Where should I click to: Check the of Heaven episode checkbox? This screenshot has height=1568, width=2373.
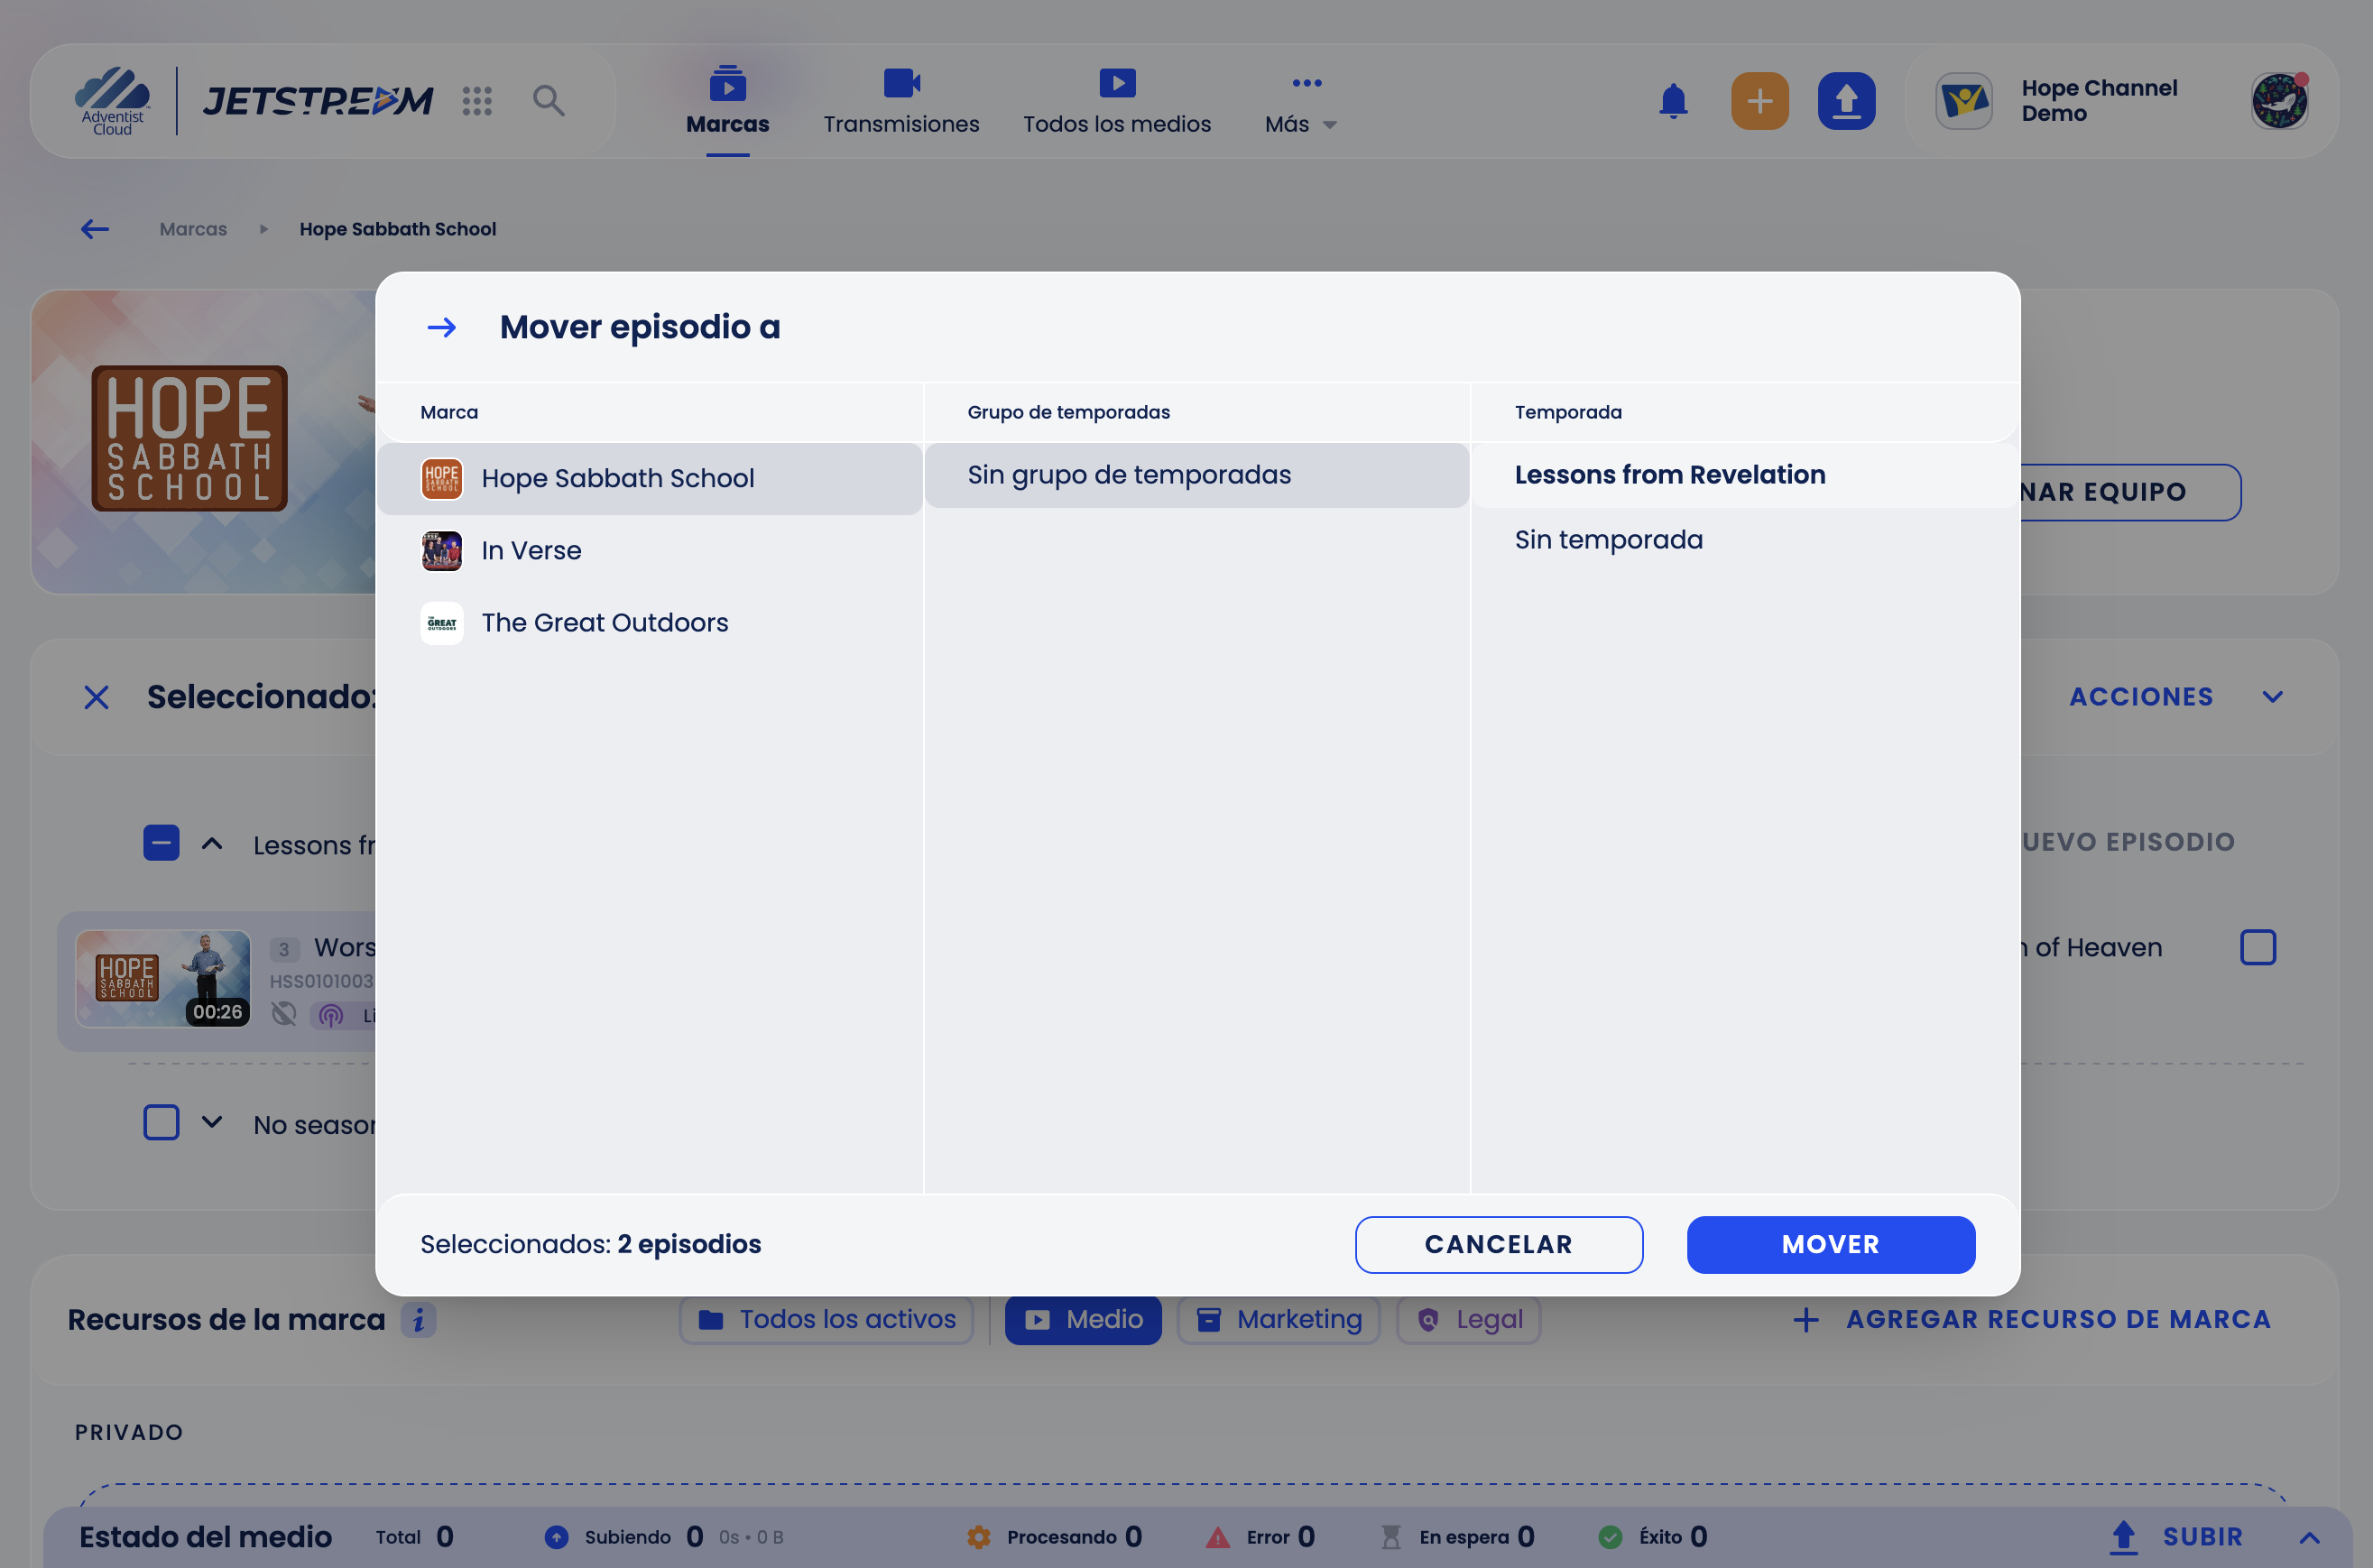2258,947
